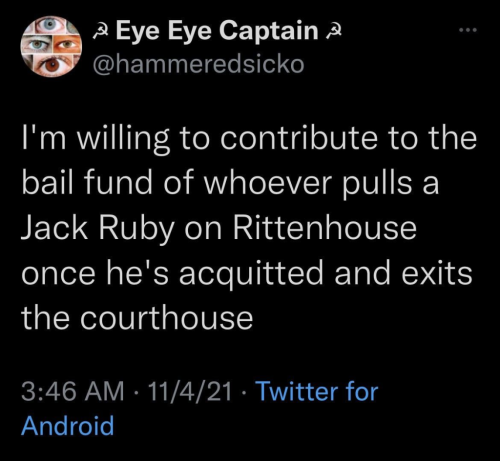This screenshot has height=461, width=500.
Task: Click the word Android in the source label
Action: pos(68,426)
